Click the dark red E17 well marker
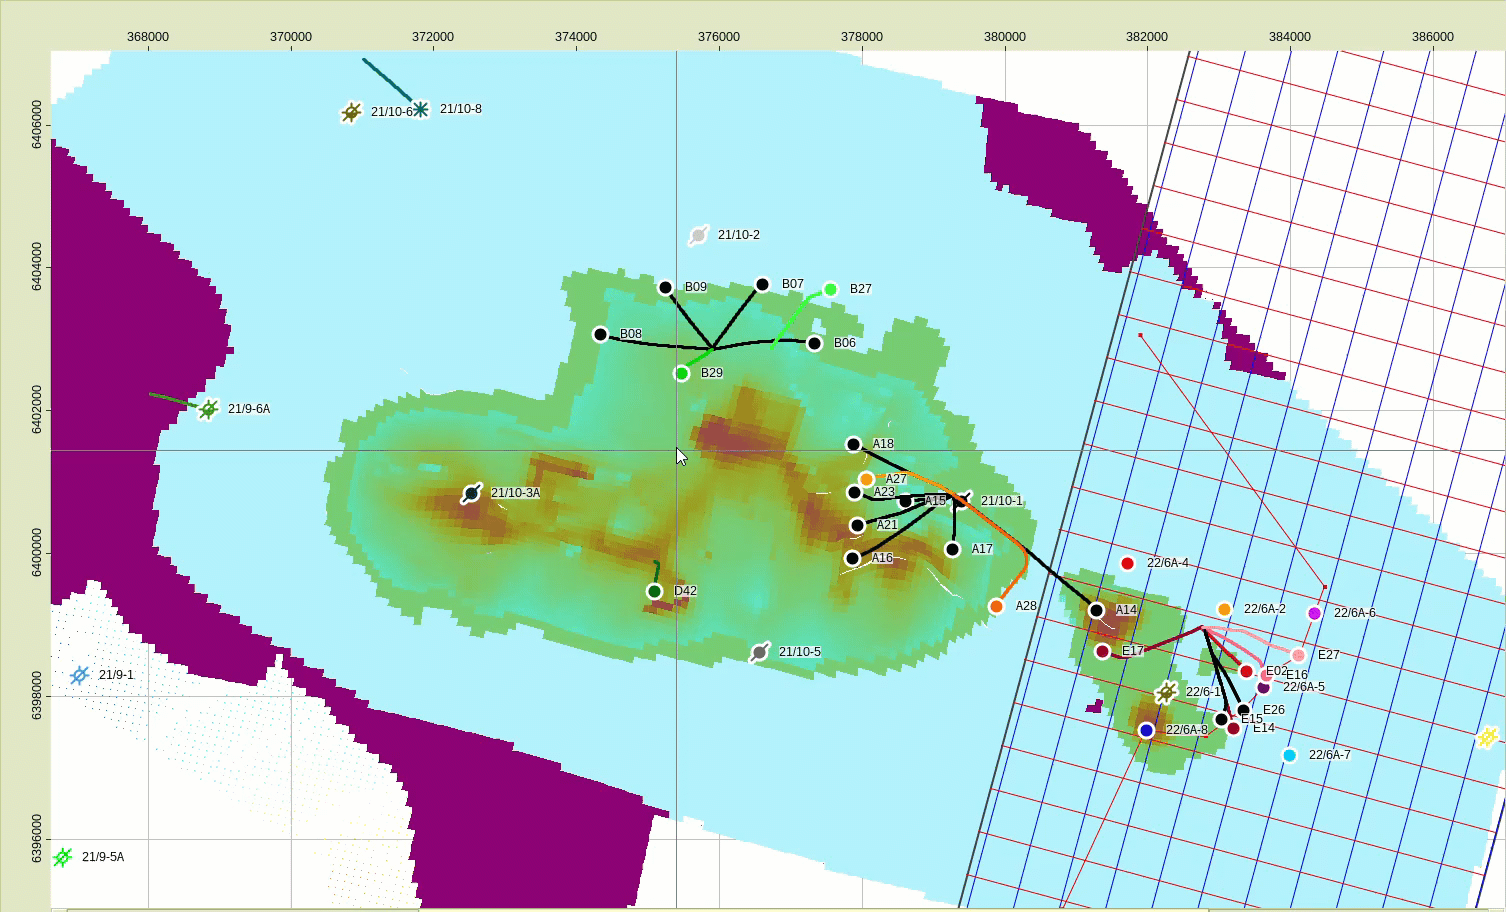The width and height of the screenshot is (1506, 912). pos(1102,652)
